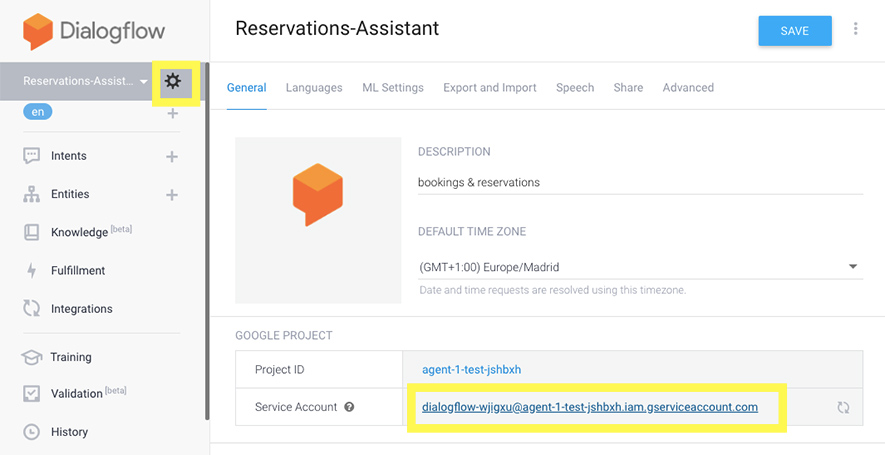
Task: Click the Fulfillment lightning bolt icon
Action: coord(32,270)
